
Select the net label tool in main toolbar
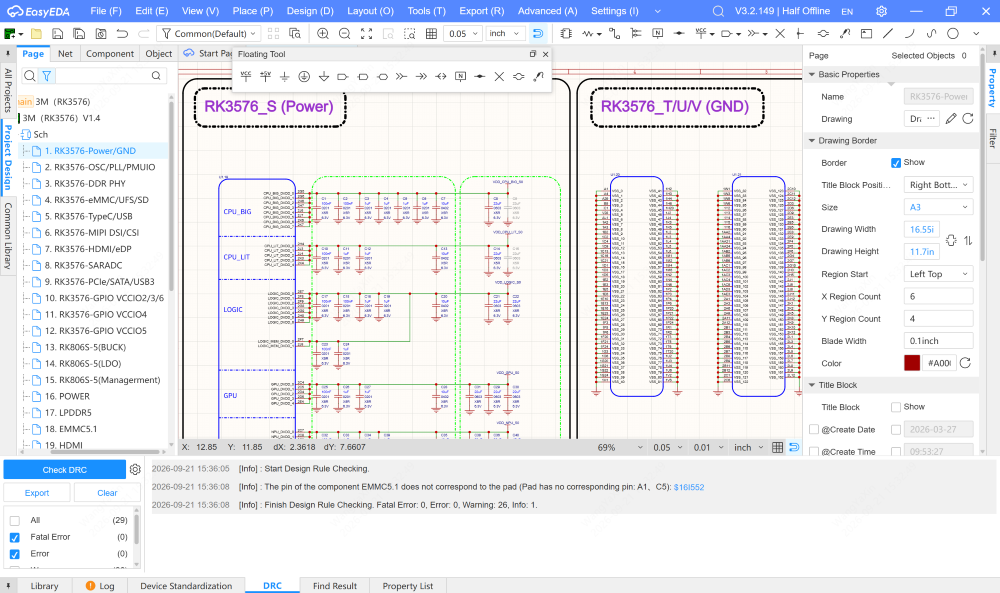pyautogui.click(x=658, y=33)
